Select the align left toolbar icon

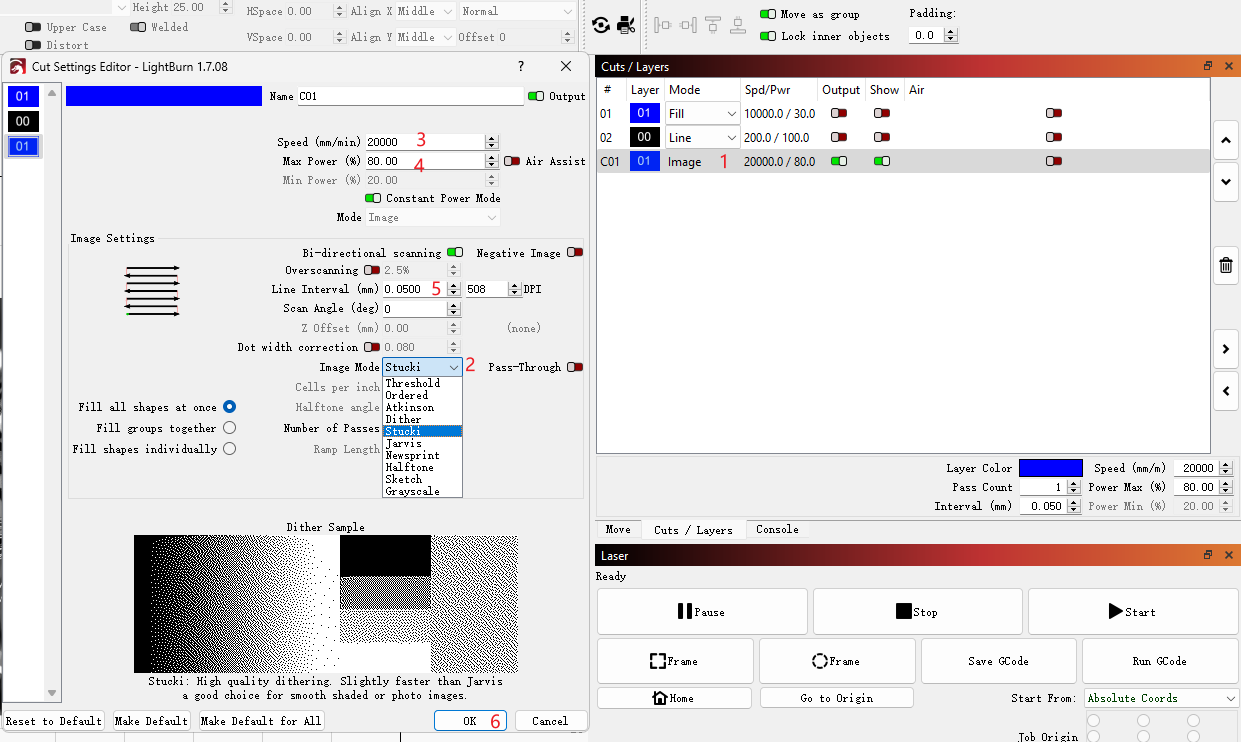tap(663, 25)
